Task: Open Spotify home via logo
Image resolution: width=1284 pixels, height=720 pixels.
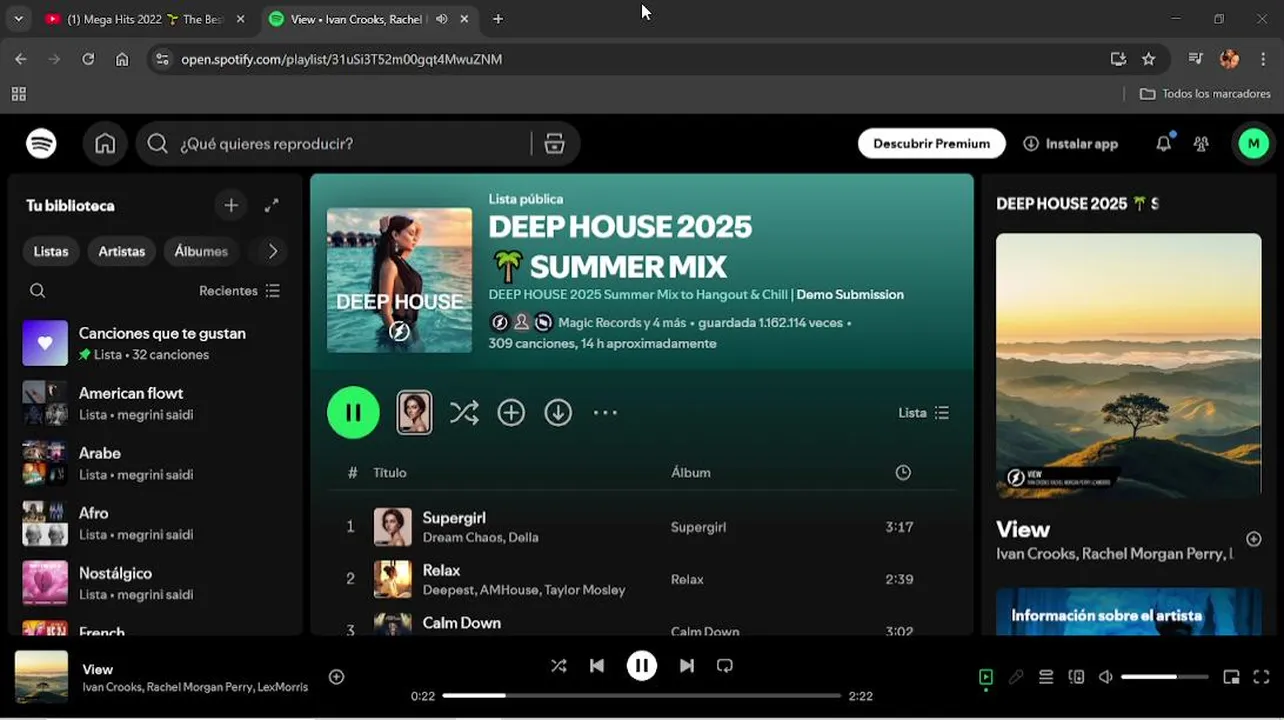Action: pos(41,144)
